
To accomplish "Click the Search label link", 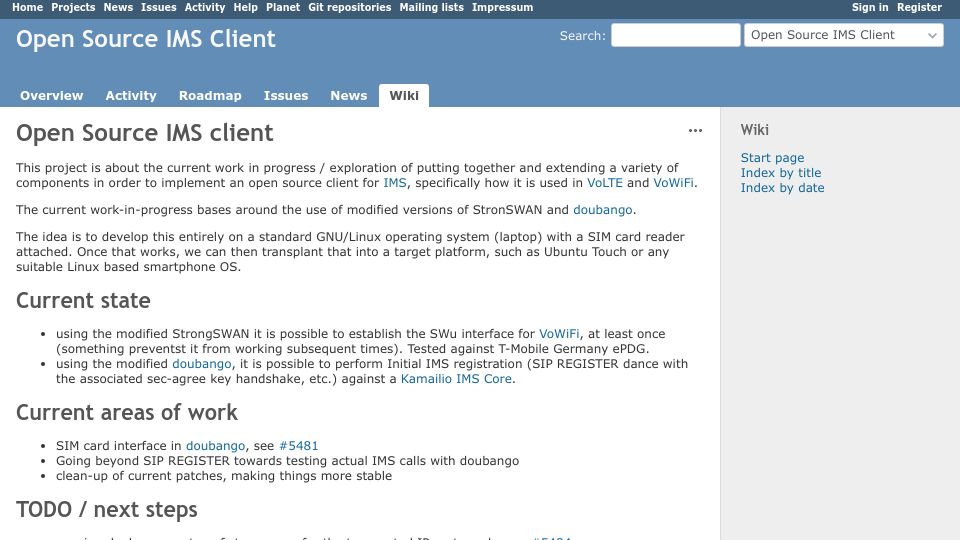I will click(581, 36).
